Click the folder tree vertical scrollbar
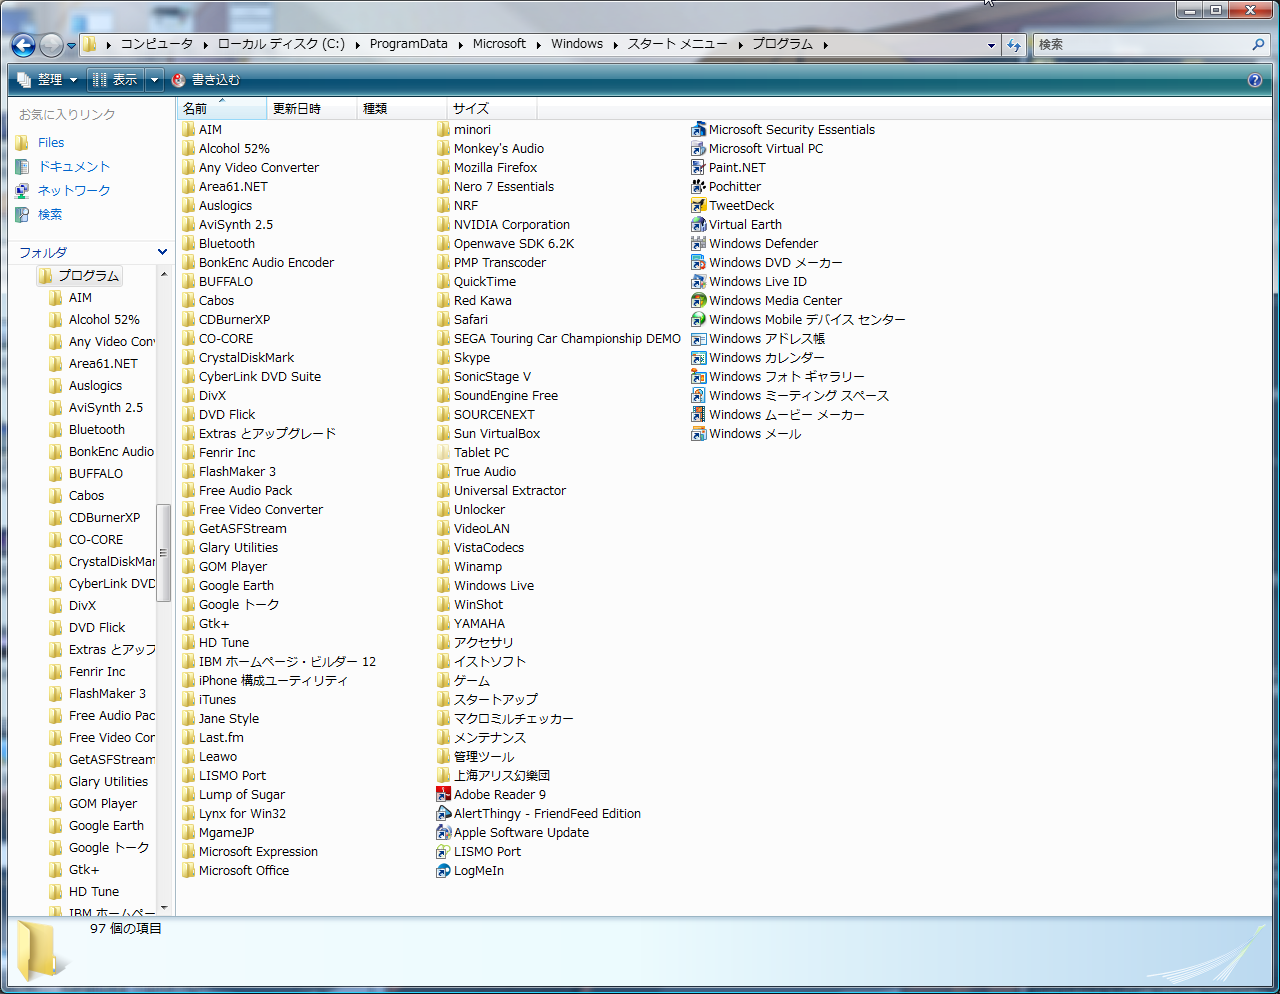The image size is (1280, 994). pos(163,552)
